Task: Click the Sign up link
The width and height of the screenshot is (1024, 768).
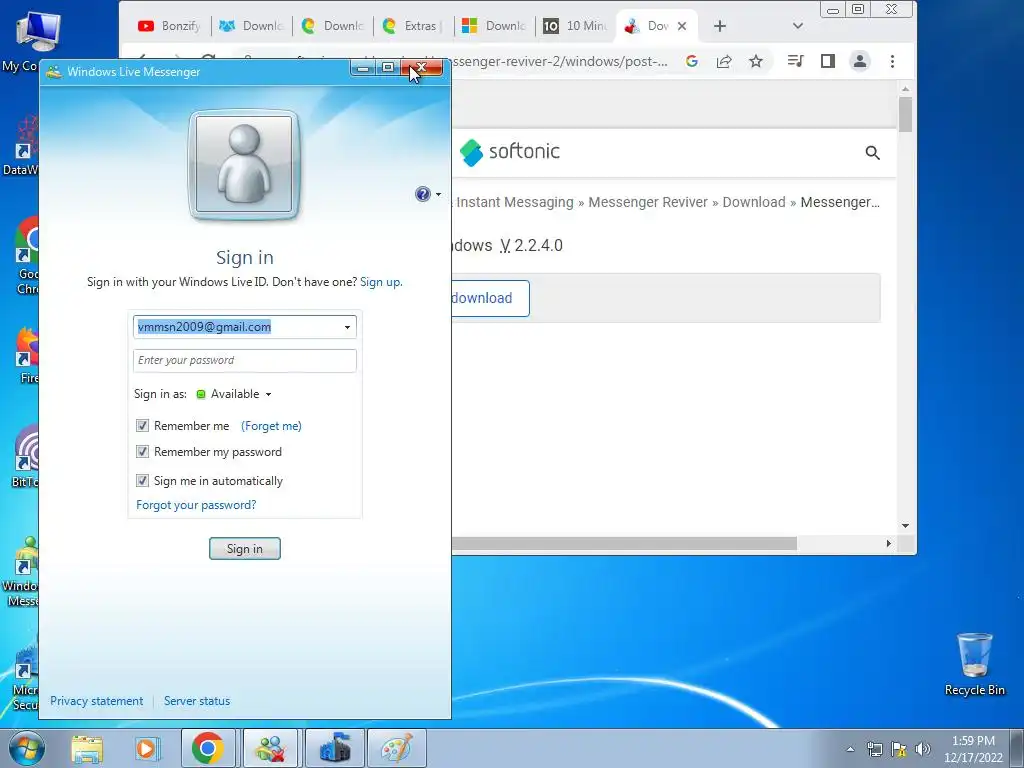Action: pyautogui.click(x=381, y=282)
